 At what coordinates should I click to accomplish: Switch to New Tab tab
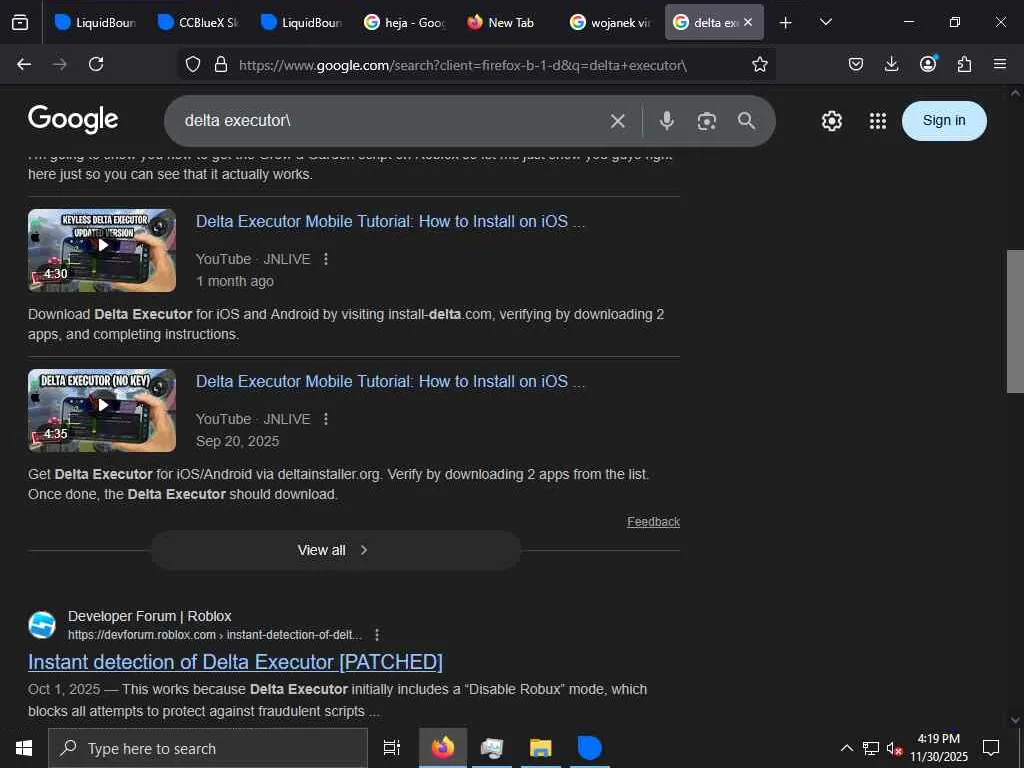[507, 23]
